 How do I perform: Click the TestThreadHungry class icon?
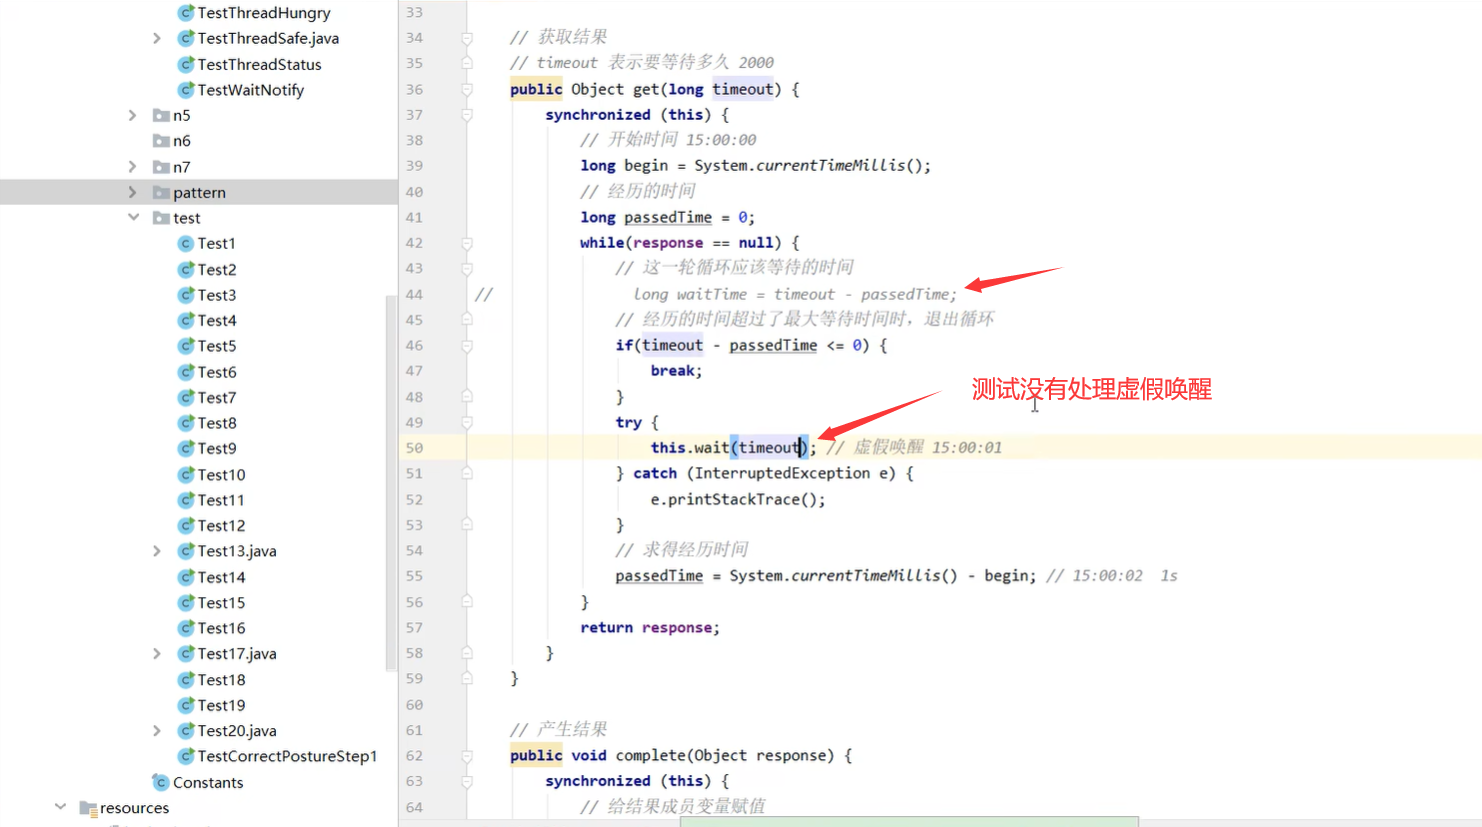click(186, 13)
